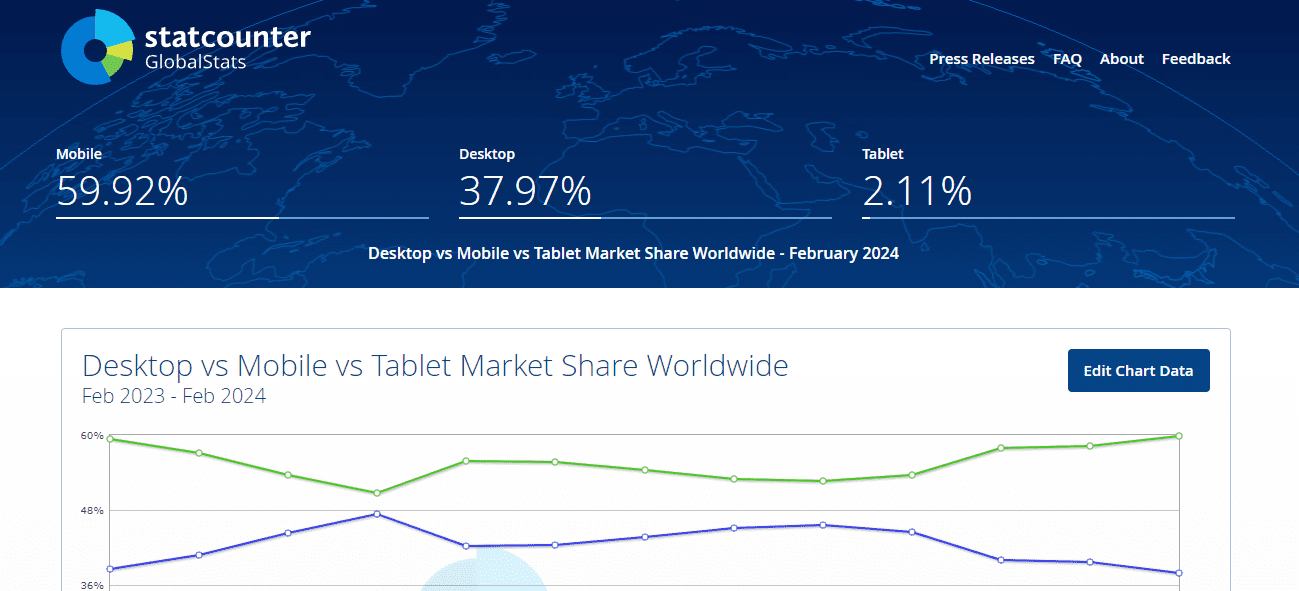Click the chart title Desktop vs Mobile vs Tablet
1299x591 pixels.
pyautogui.click(x=435, y=366)
